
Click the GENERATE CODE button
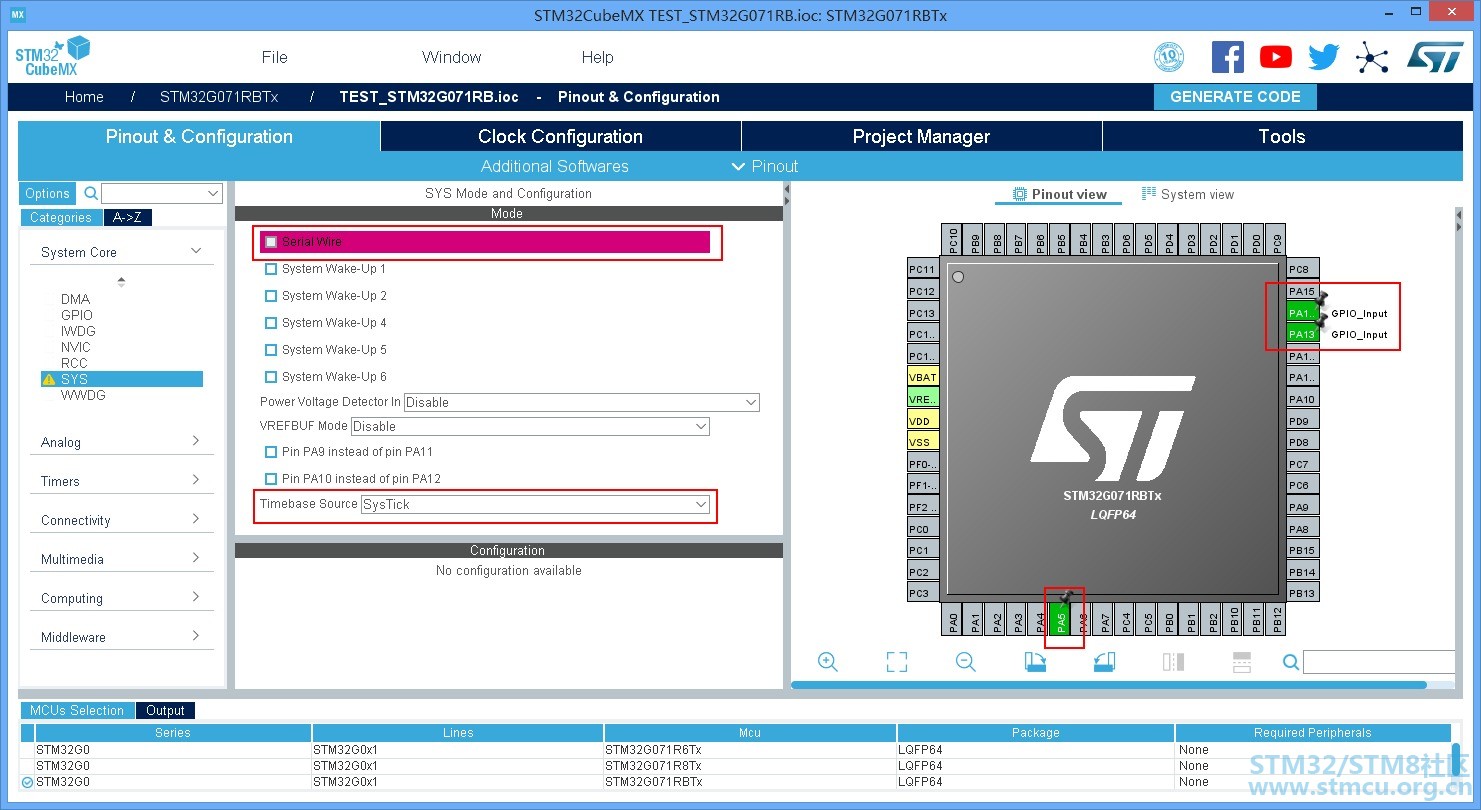tap(1235, 97)
